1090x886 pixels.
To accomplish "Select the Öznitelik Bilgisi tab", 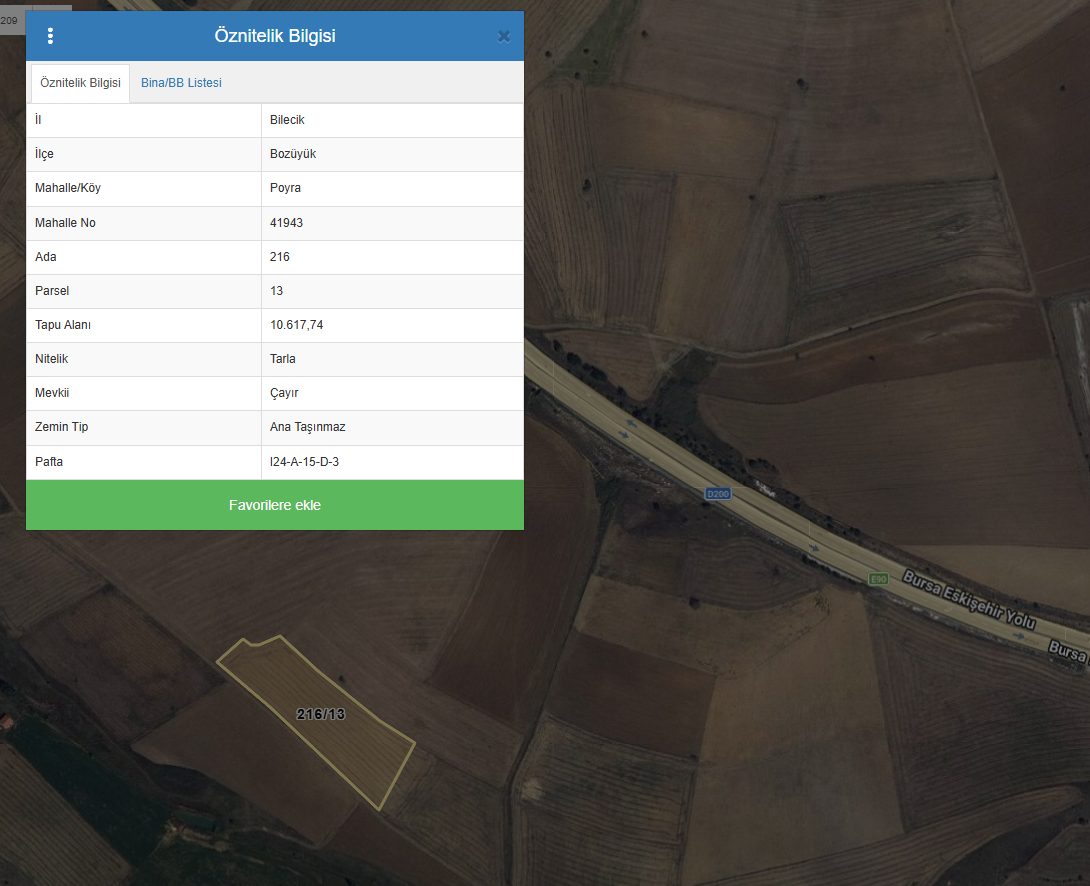I will click(x=80, y=83).
